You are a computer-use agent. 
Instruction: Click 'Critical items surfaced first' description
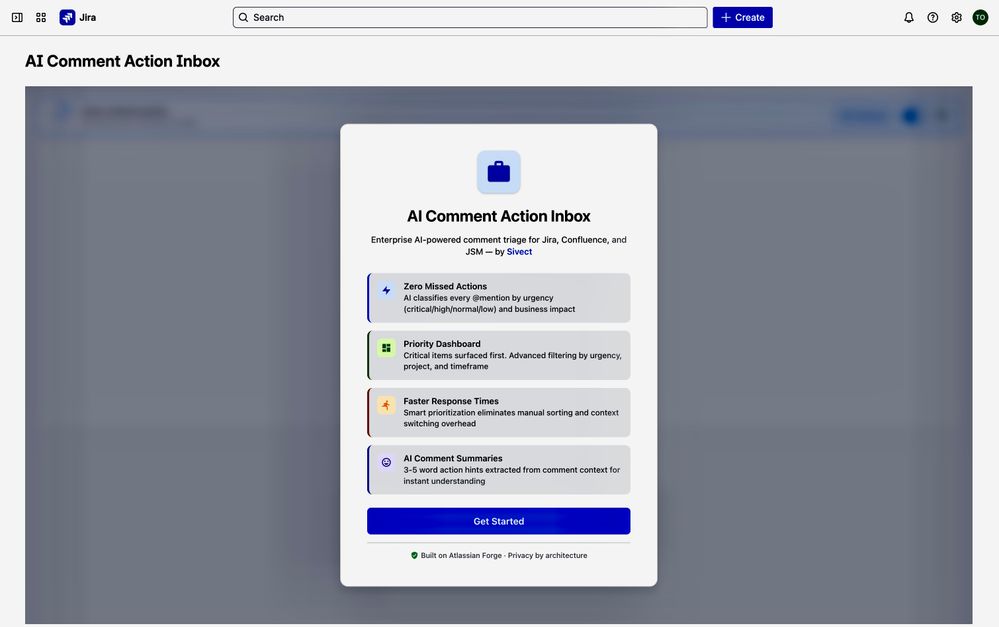(x=512, y=361)
